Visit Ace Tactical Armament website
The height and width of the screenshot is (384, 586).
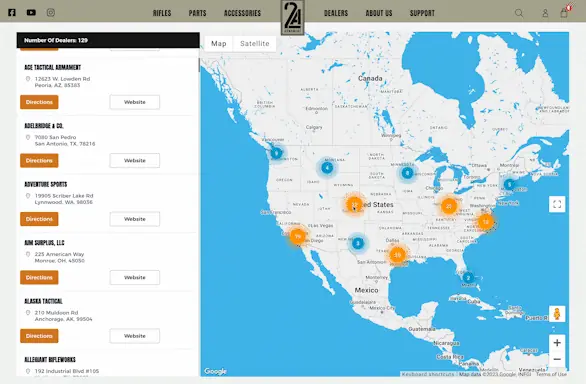[135, 102]
